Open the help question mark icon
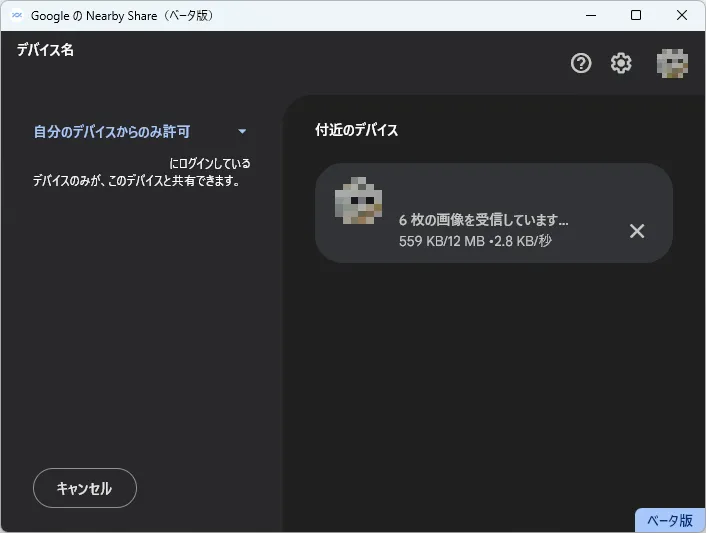706x533 pixels. 581,64
